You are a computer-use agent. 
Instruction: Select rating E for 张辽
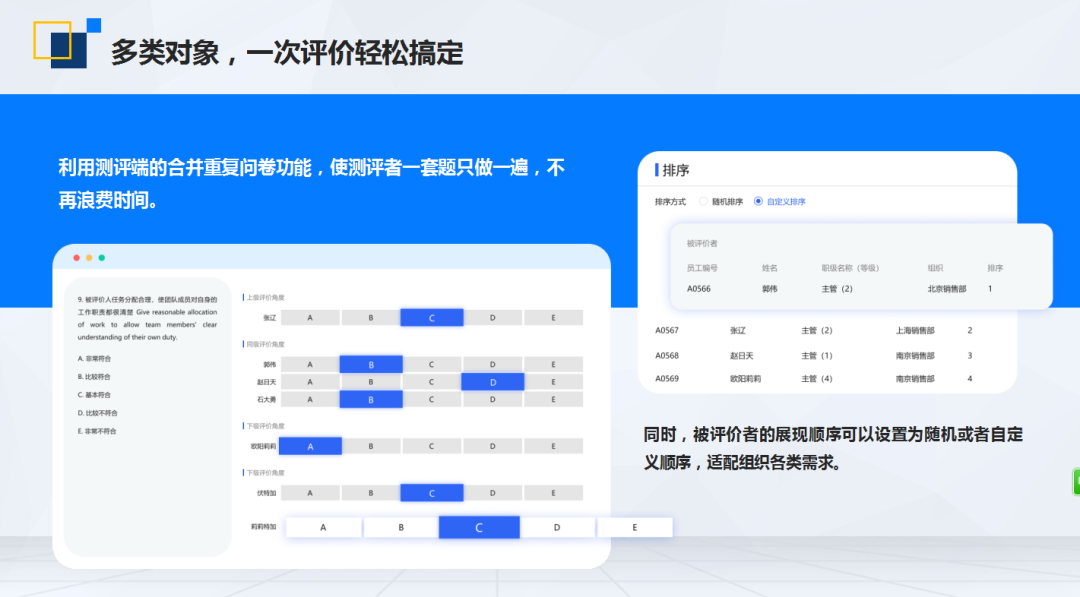tap(551, 317)
